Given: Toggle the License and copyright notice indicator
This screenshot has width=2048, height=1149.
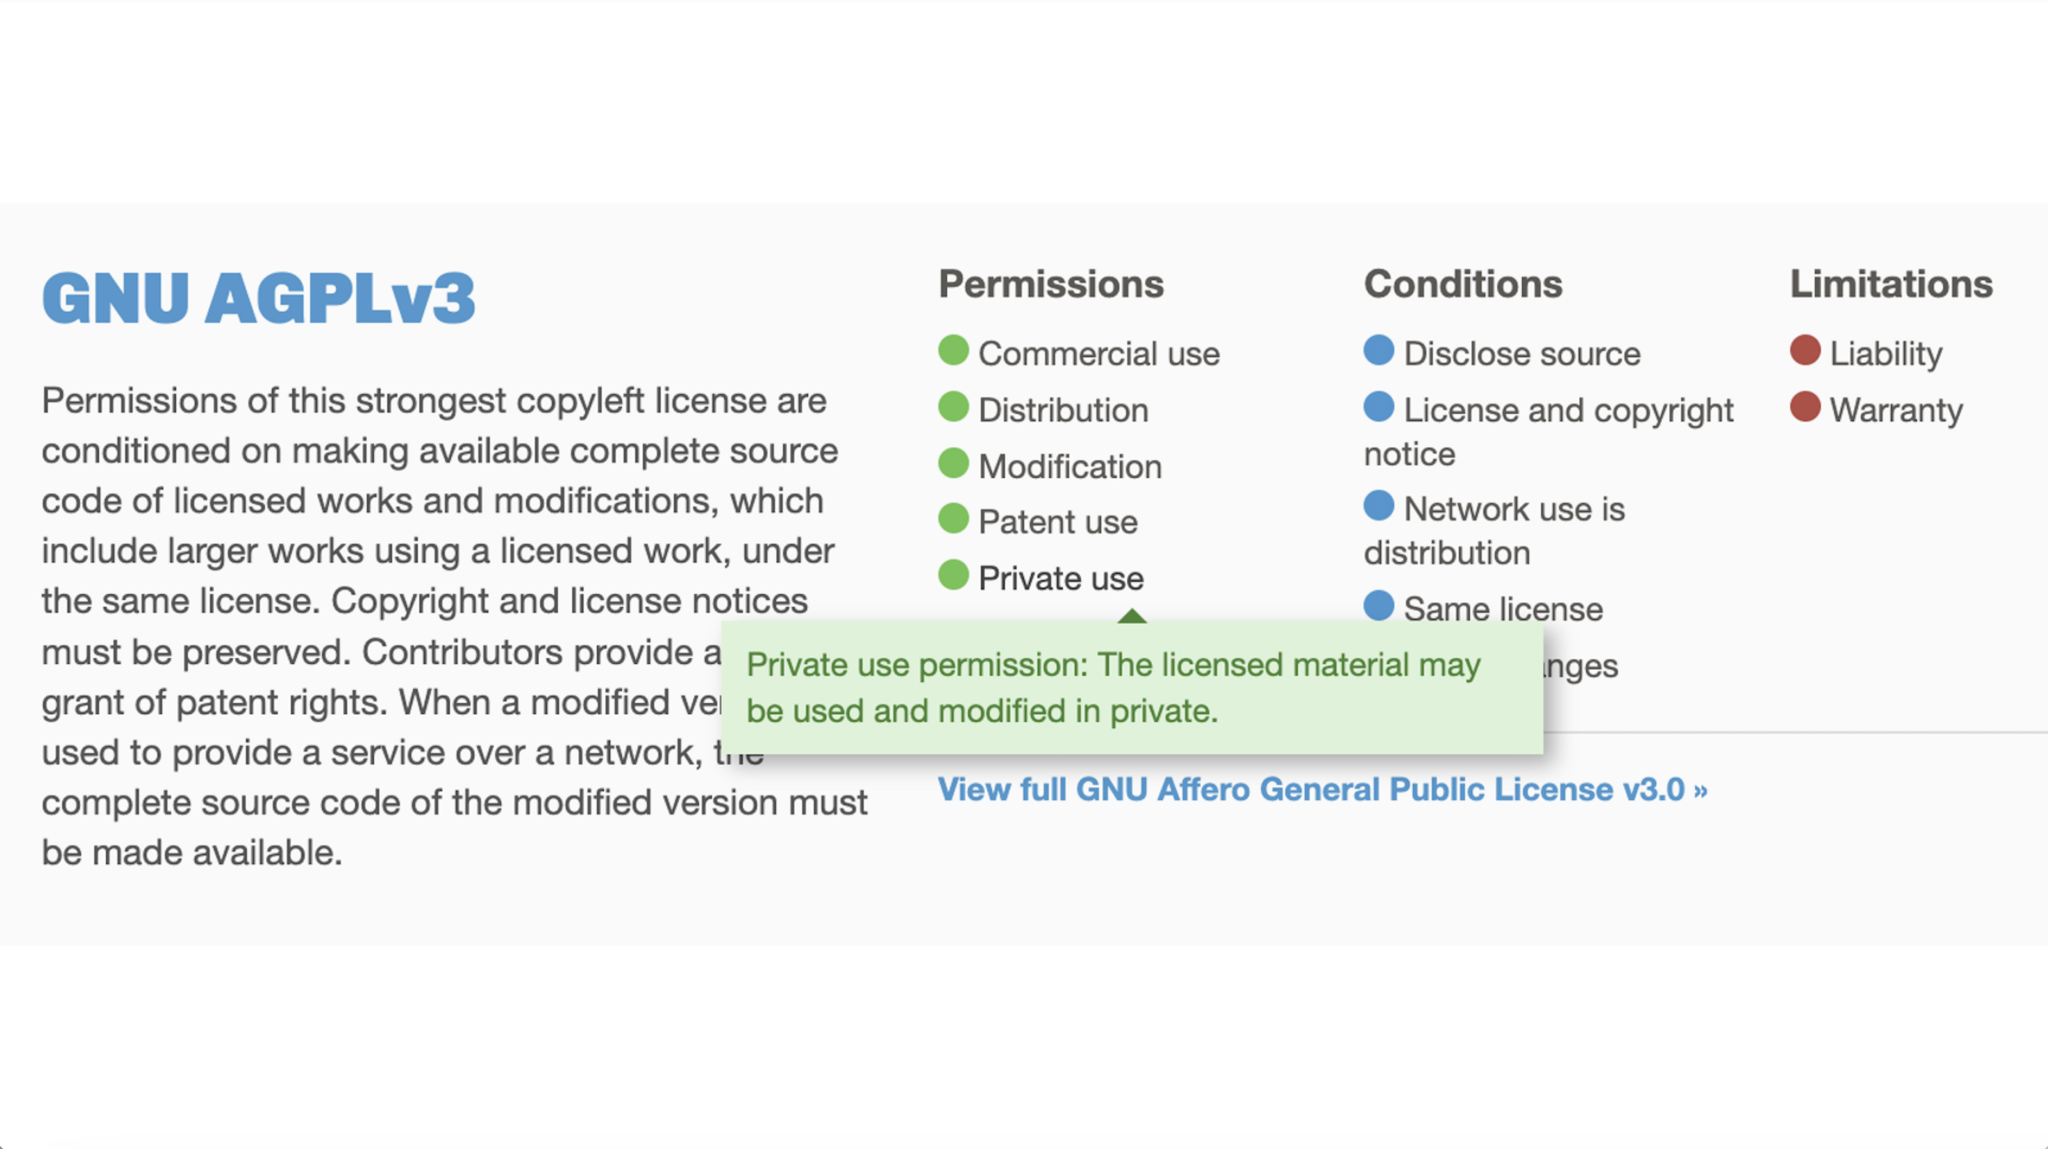Looking at the screenshot, I should [1378, 406].
